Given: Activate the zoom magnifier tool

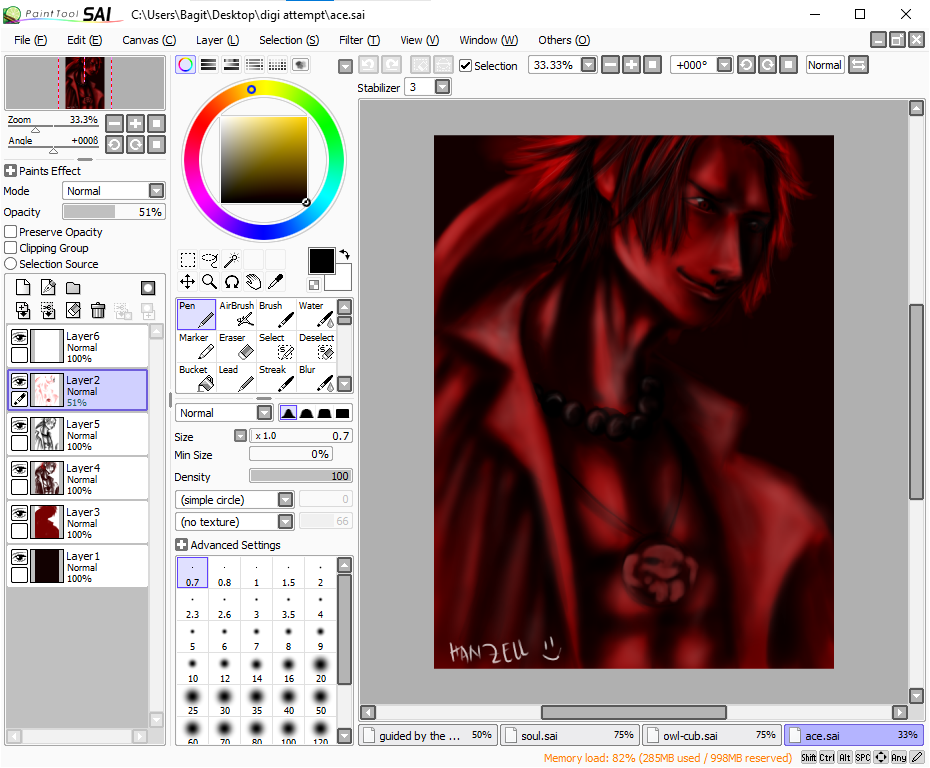Looking at the screenshot, I should [x=209, y=282].
